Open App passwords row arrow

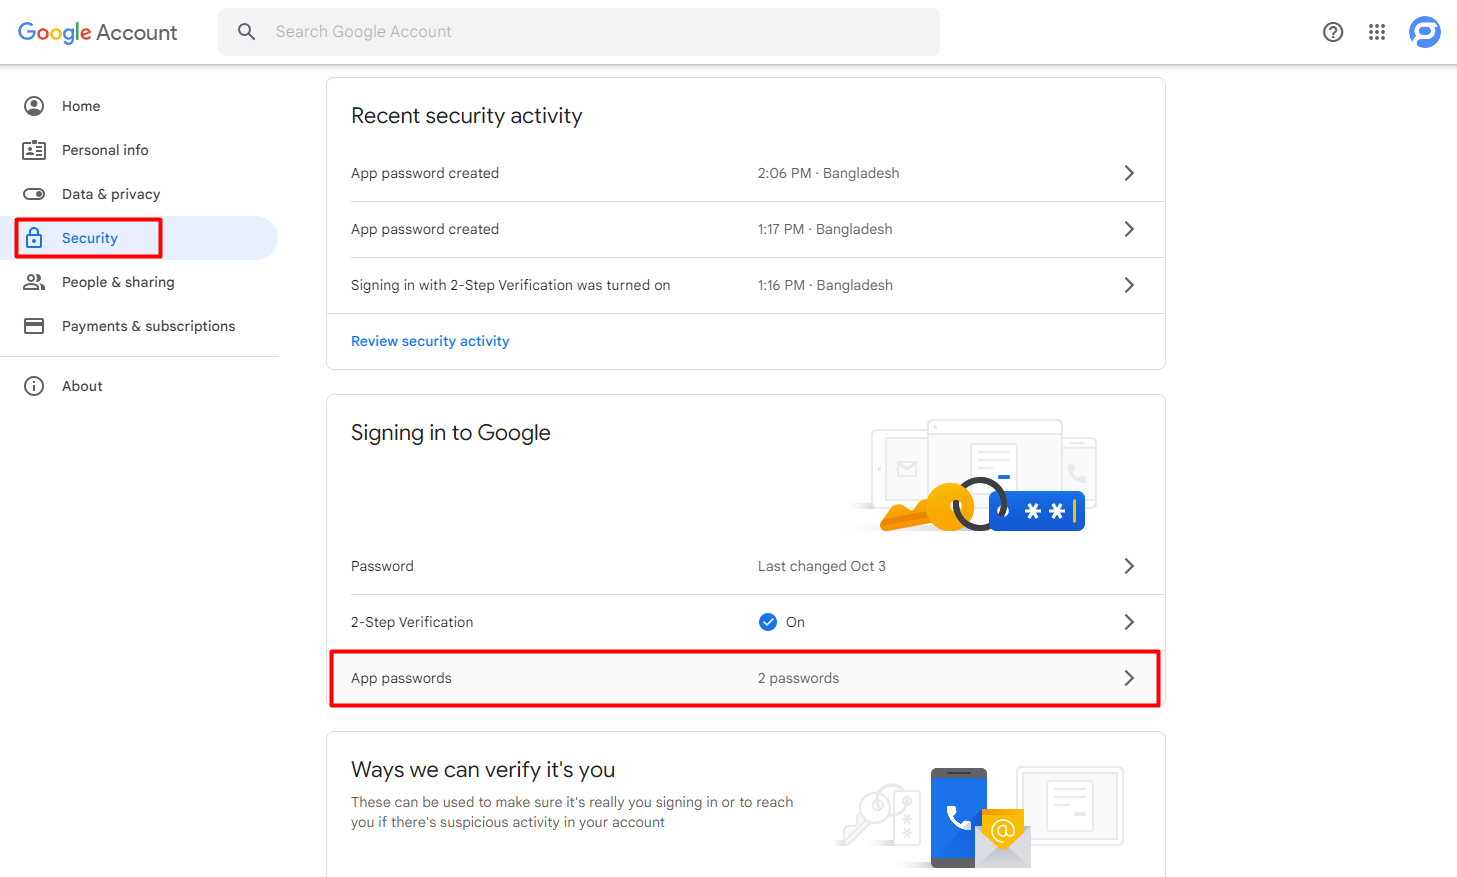pos(1129,678)
